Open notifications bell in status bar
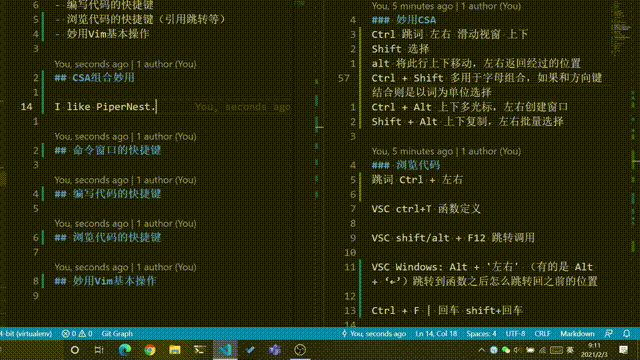 tap(627, 333)
